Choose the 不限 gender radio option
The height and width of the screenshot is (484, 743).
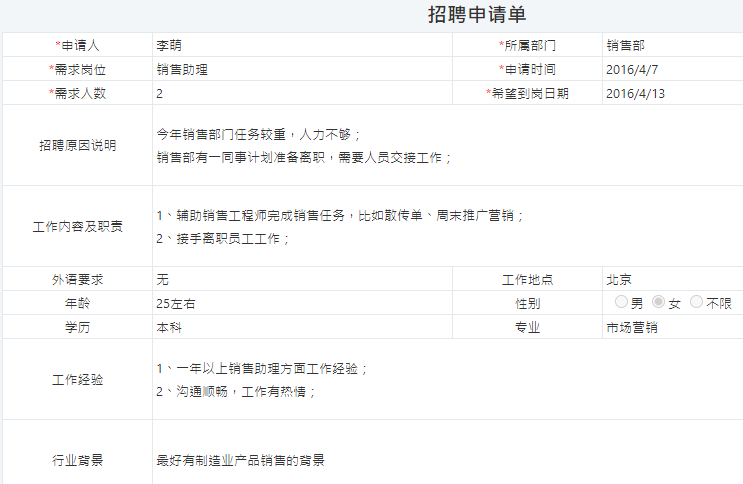pyautogui.click(x=696, y=302)
